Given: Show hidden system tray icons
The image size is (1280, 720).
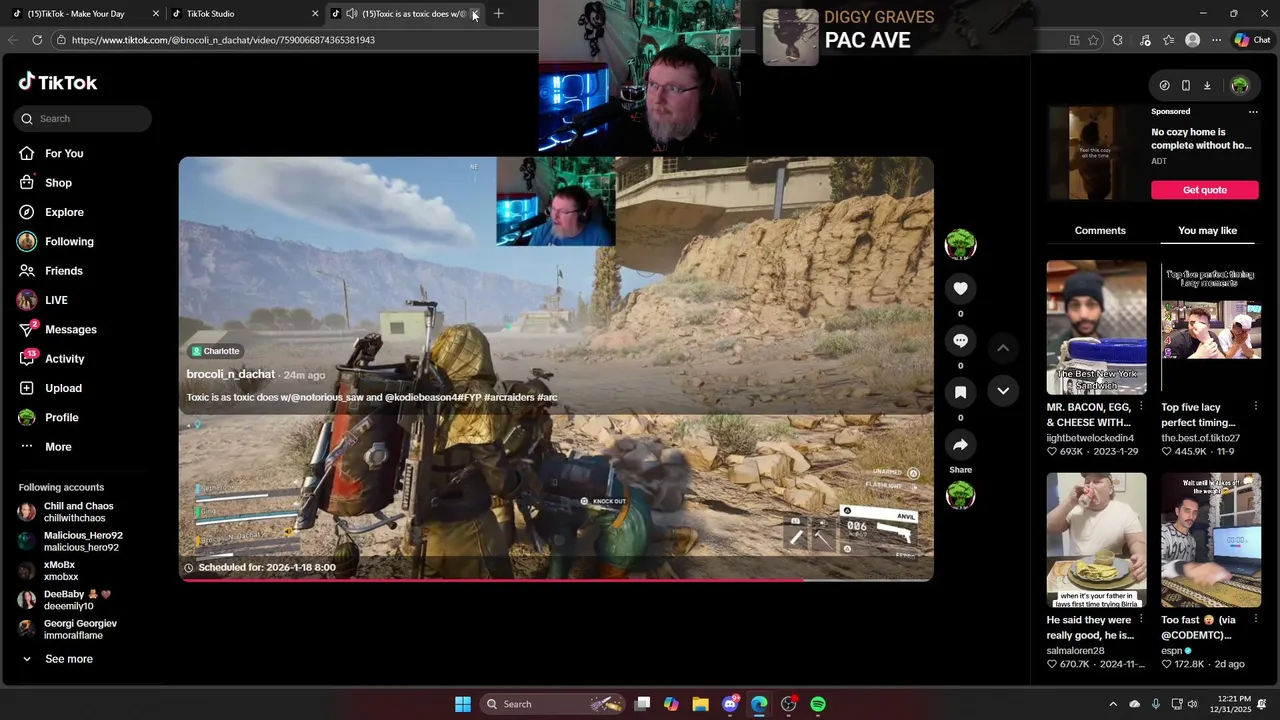Looking at the screenshot, I should click(x=1112, y=704).
